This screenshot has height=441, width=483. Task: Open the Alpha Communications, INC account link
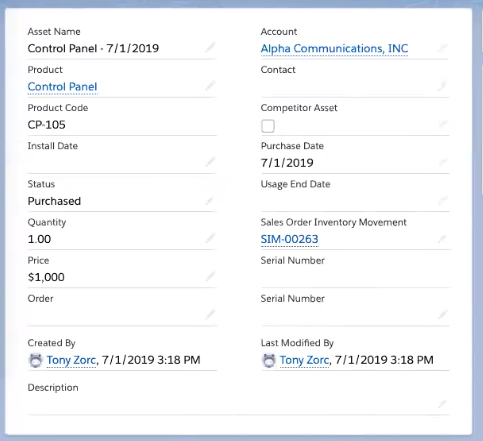(x=334, y=48)
